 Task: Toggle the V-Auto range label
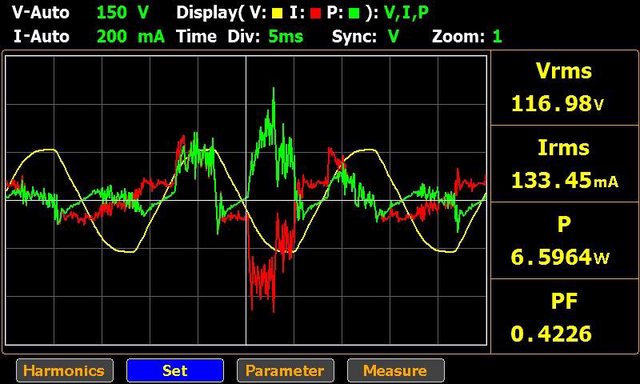(40, 13)
